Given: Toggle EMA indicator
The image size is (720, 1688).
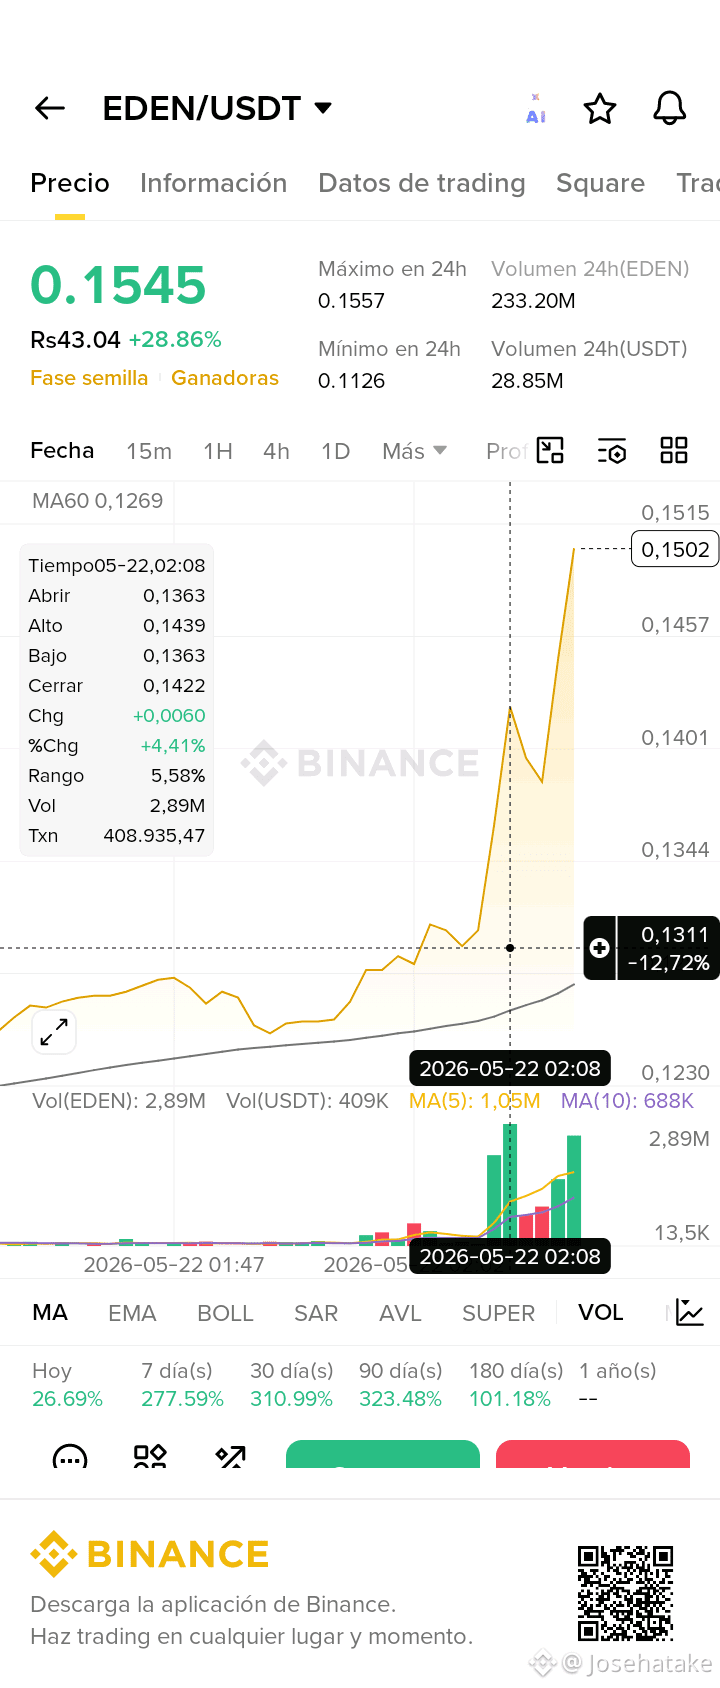Looking at the screenshot, I should point(132,1312).
